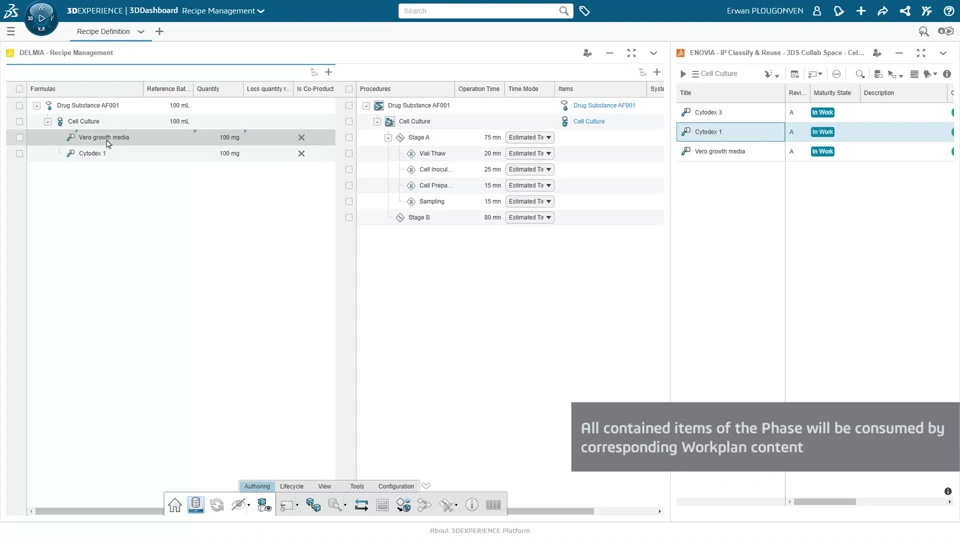Open the hamburger menu at top left

pyautogui.click(x=10, y=31)
